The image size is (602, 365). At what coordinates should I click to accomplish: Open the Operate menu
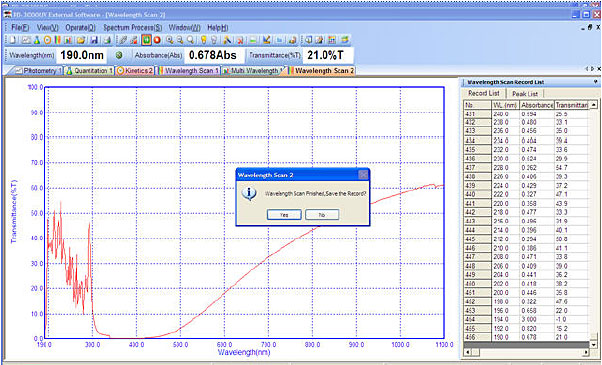pyautogui.click(x=80, y=28)
